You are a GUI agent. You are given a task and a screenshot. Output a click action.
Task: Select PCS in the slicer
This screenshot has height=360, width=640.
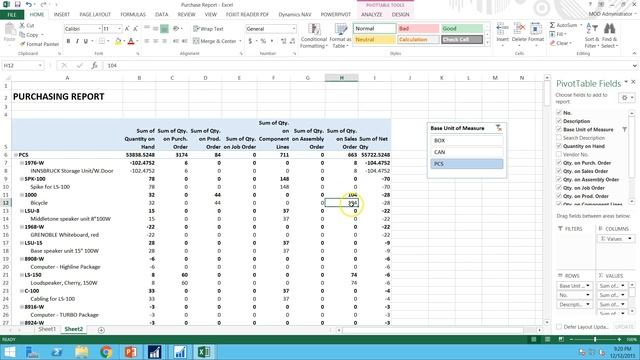(467, 164)
